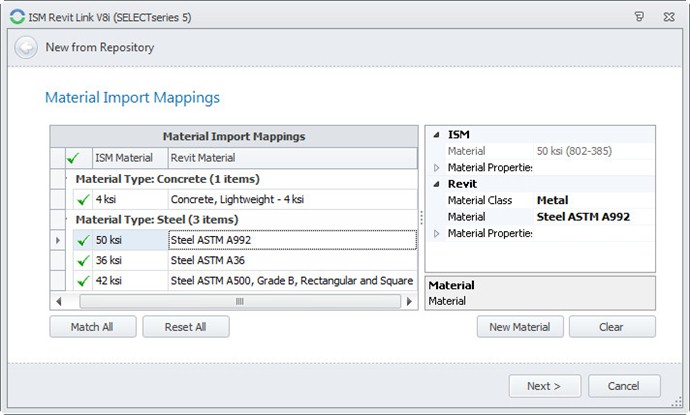Proceed with the Next > button
The height and width of the screenshot is (415, 690).
point(544,386)
